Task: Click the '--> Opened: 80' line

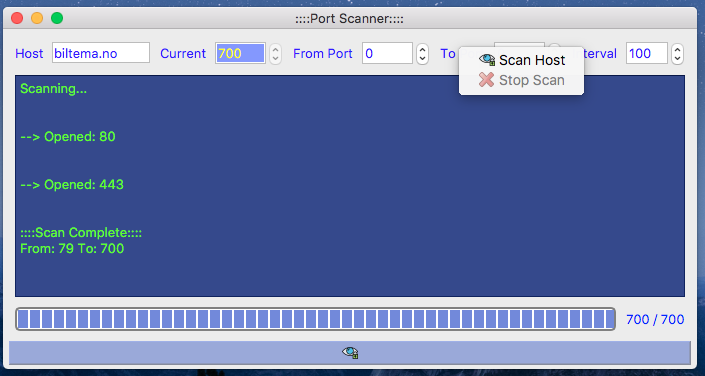Action: coord(68,137)
